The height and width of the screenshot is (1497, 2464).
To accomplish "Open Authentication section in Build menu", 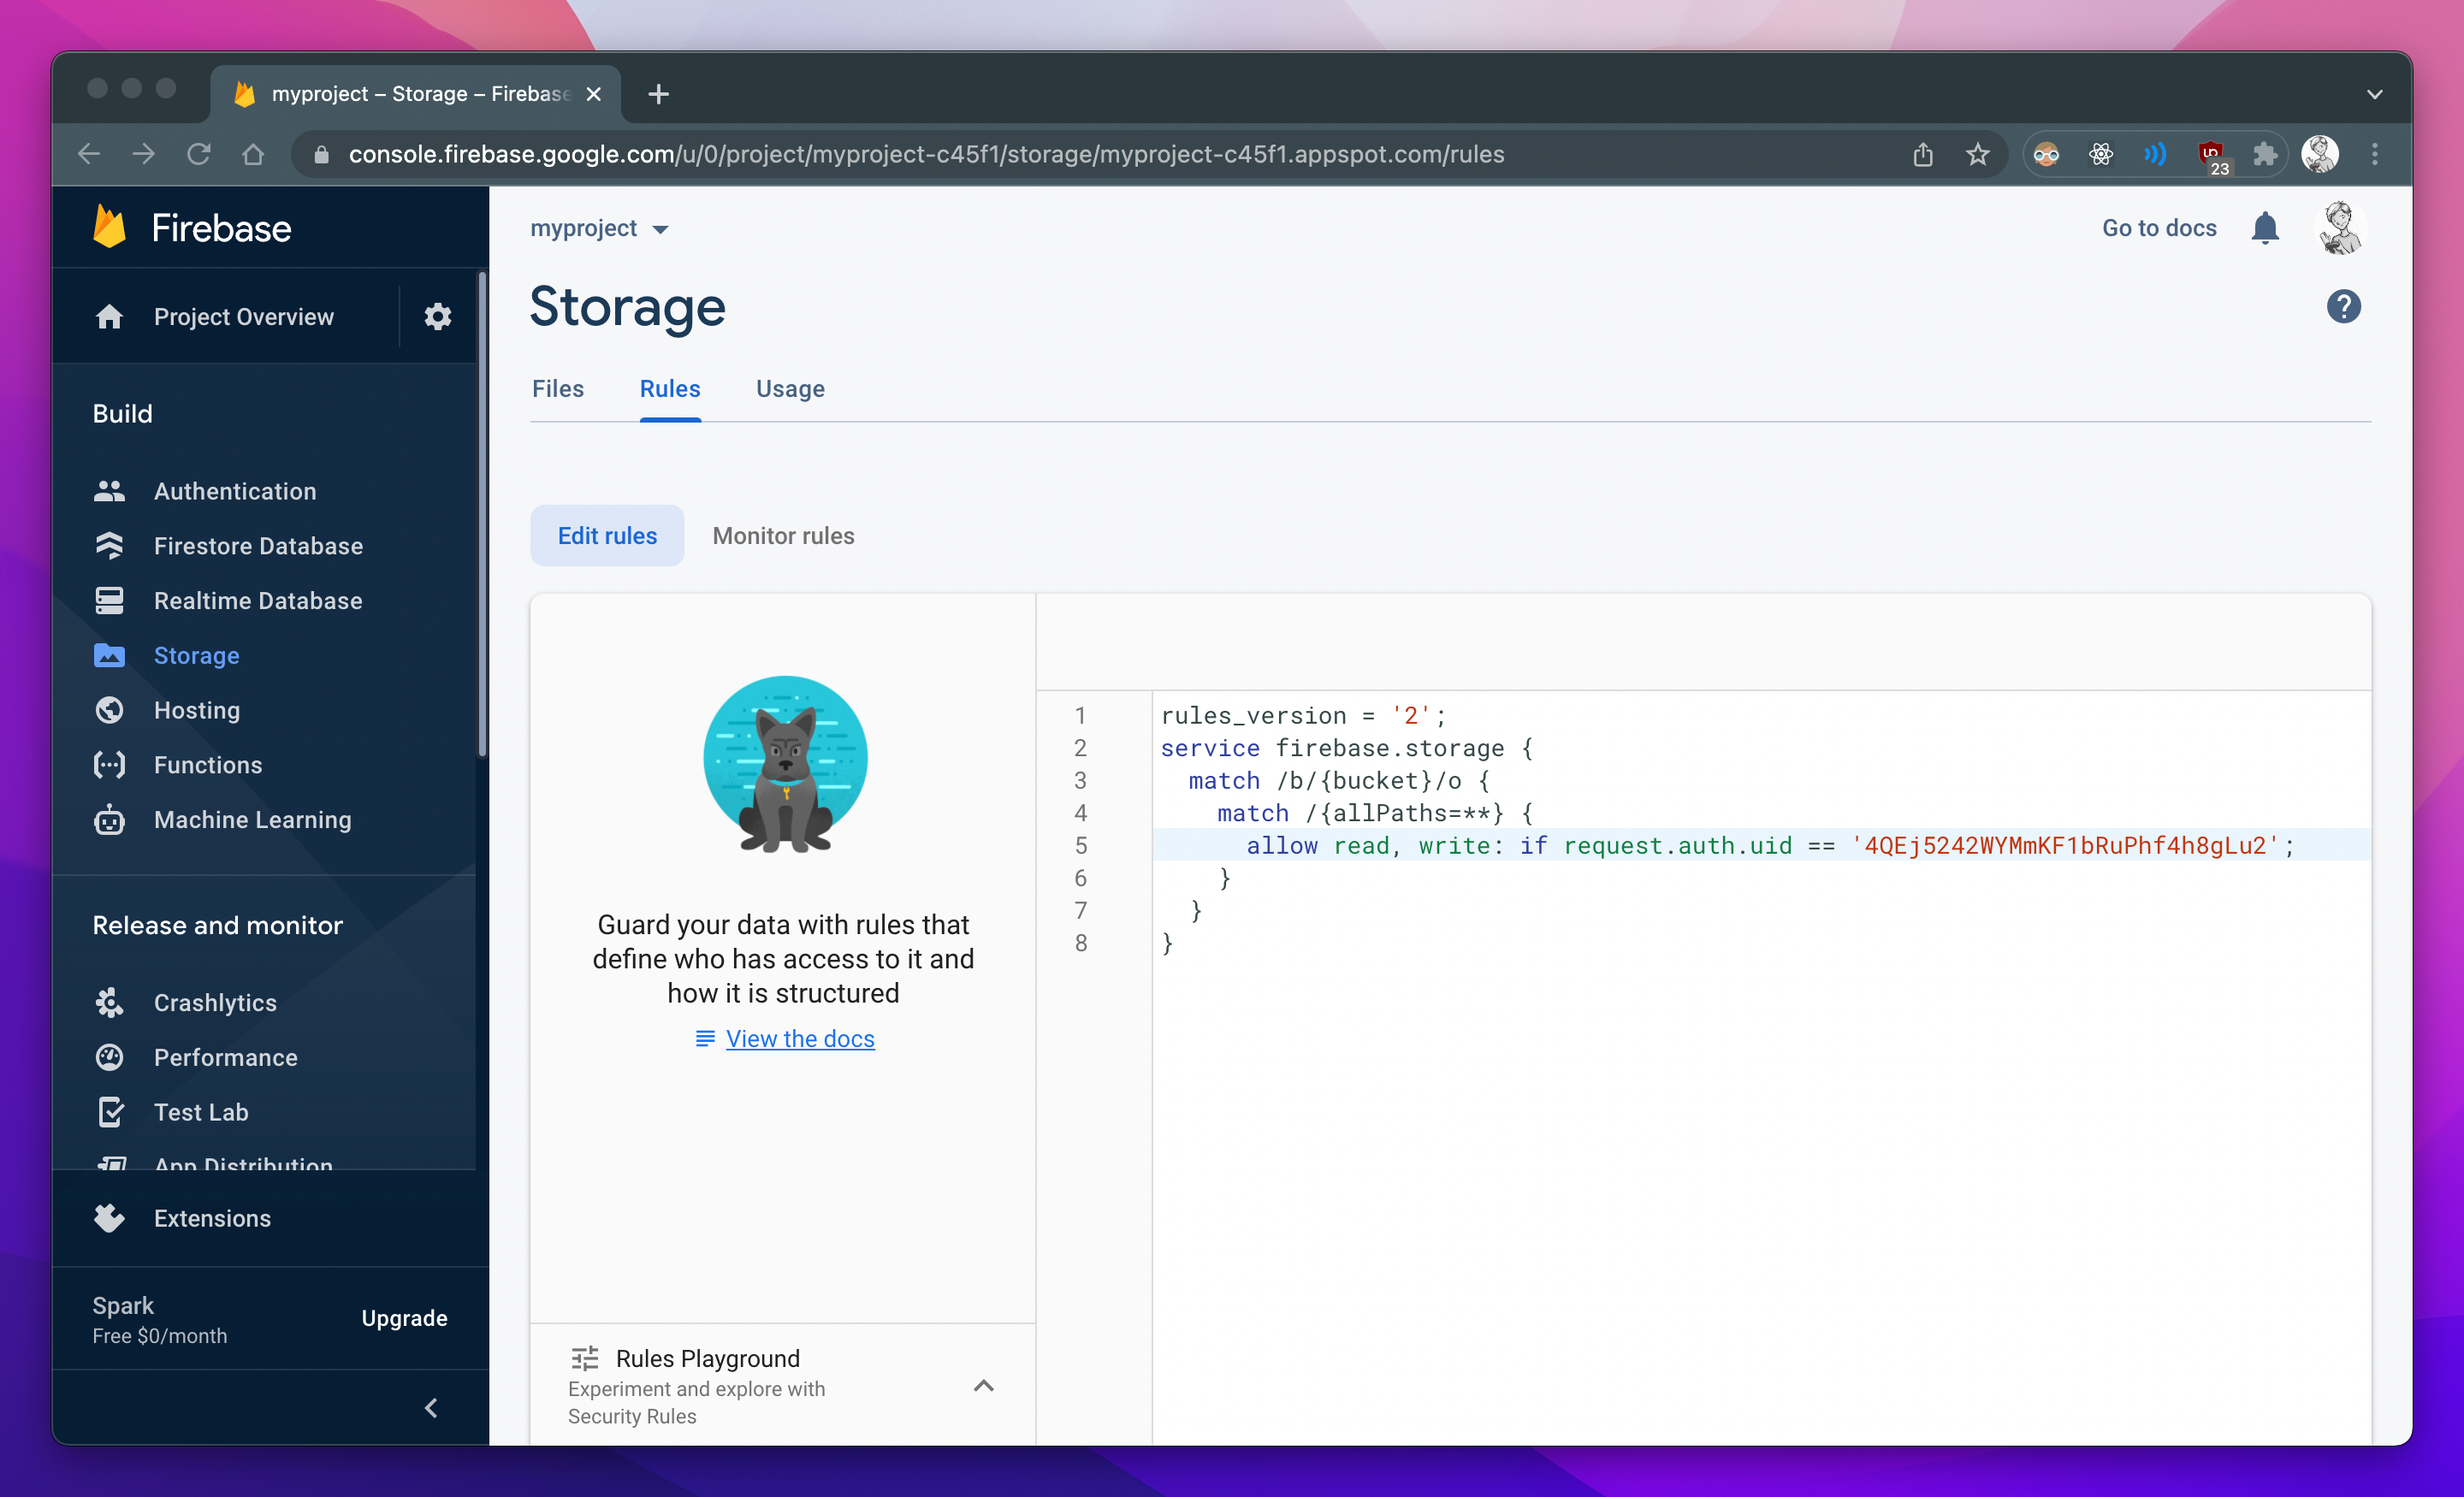I will tap(234, 491).
